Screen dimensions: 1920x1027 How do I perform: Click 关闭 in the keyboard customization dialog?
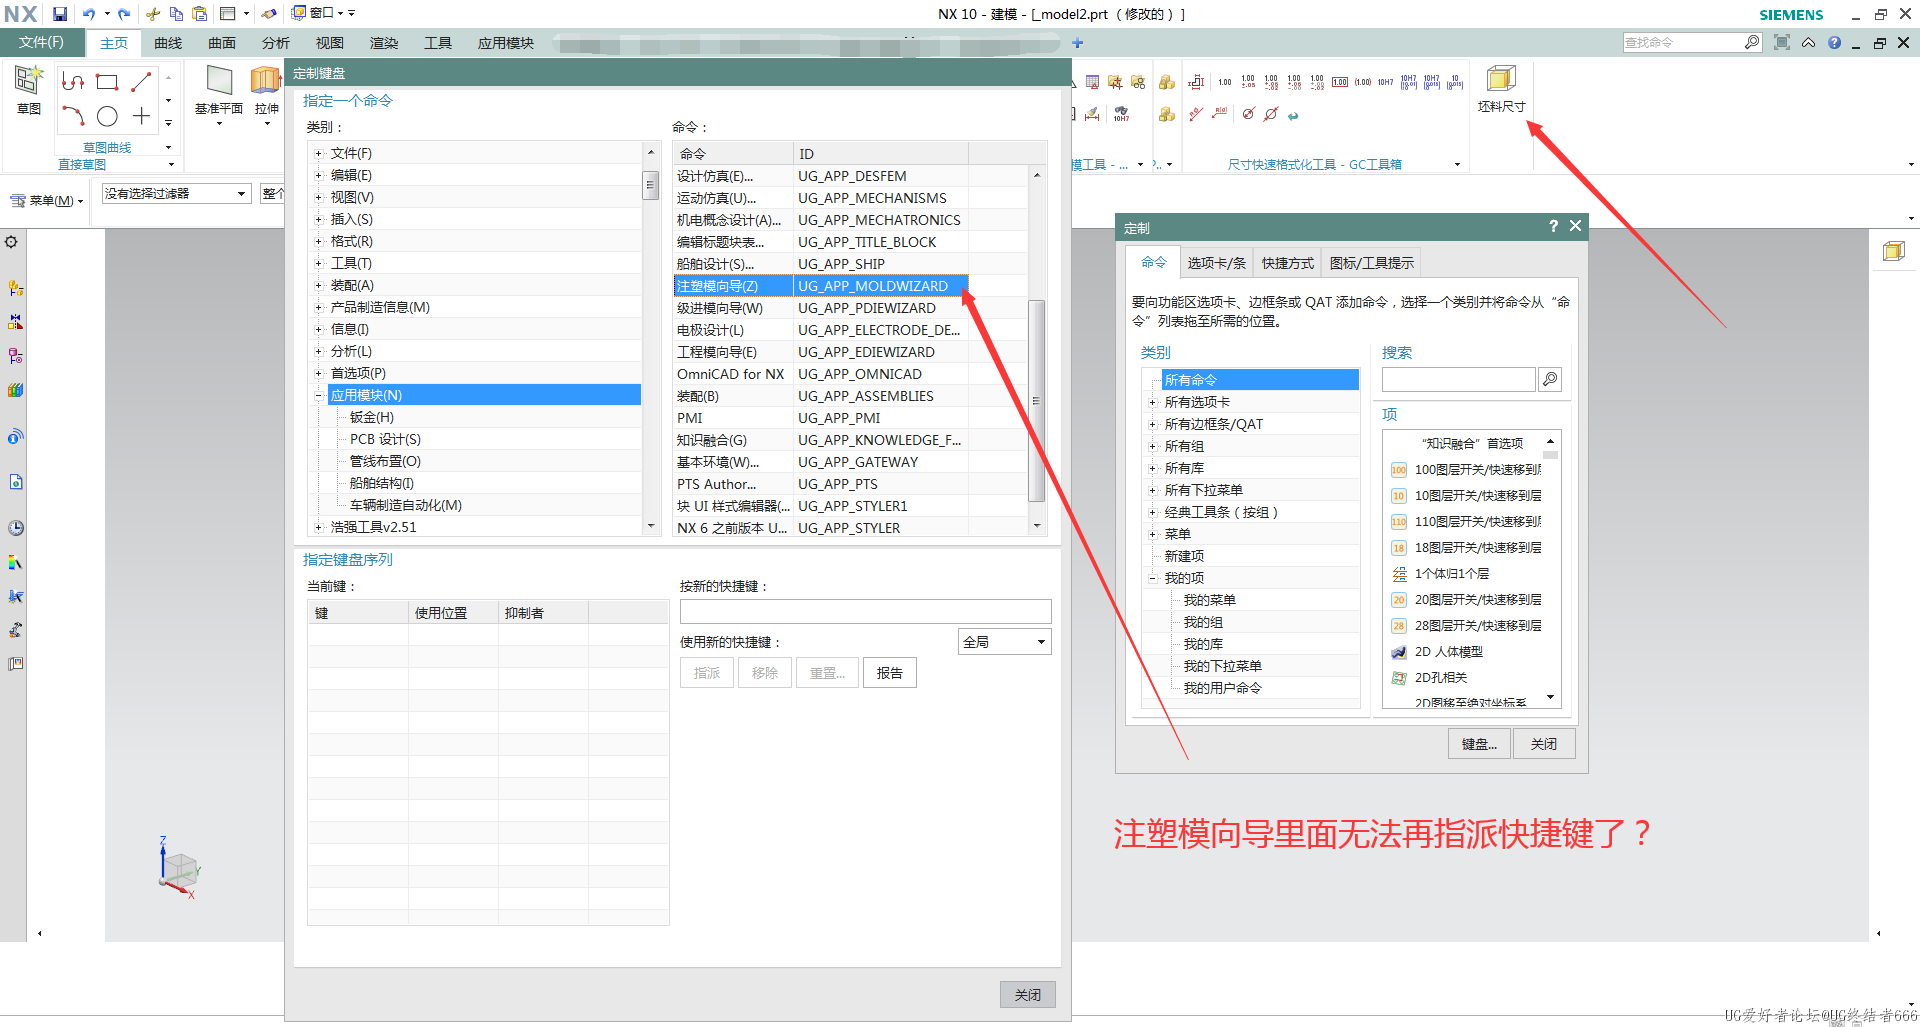[x=1027, y=994]
